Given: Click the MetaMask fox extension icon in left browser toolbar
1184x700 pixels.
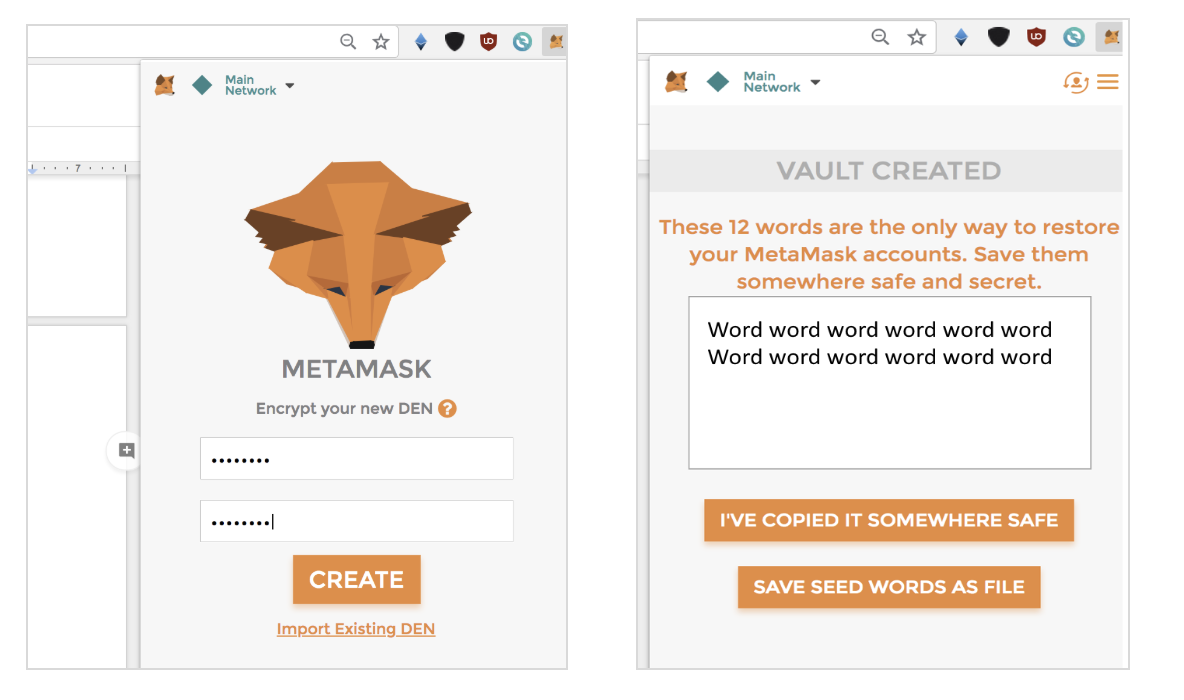Looking at the screenshot, I should pyautogui.click(x=556, y=42).
